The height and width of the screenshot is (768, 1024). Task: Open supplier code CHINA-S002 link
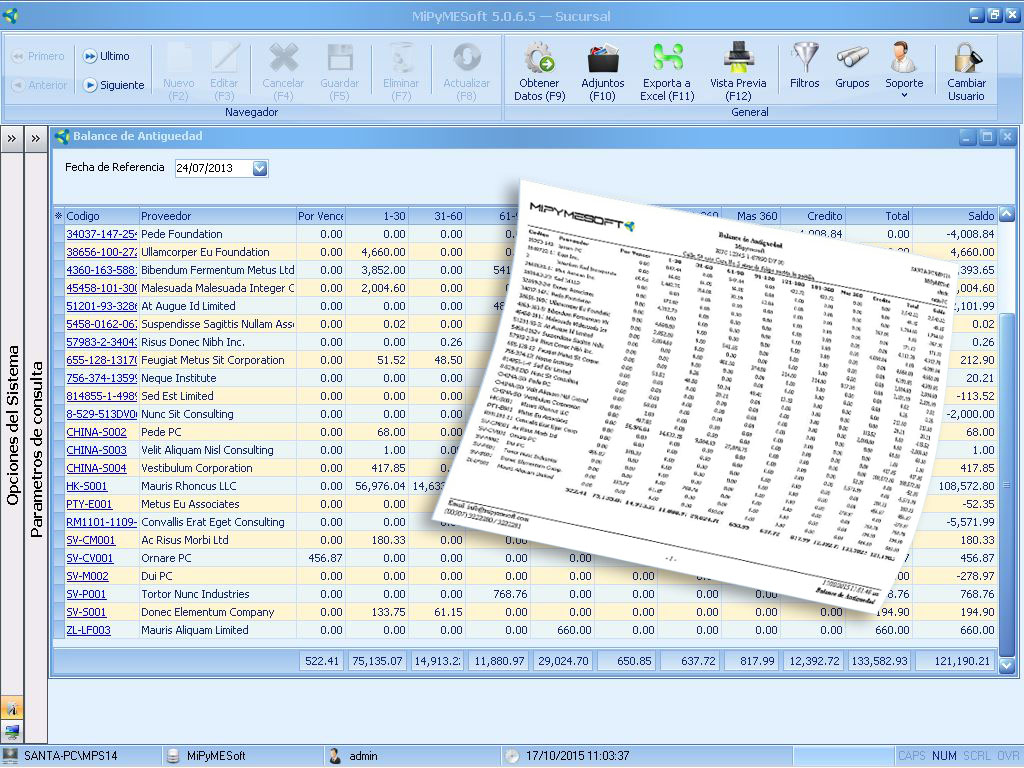[97, 432]
